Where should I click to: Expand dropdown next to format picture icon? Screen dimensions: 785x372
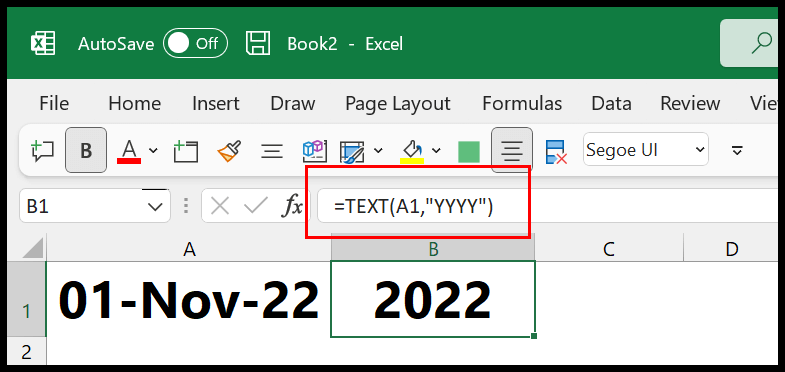[378, 150]
